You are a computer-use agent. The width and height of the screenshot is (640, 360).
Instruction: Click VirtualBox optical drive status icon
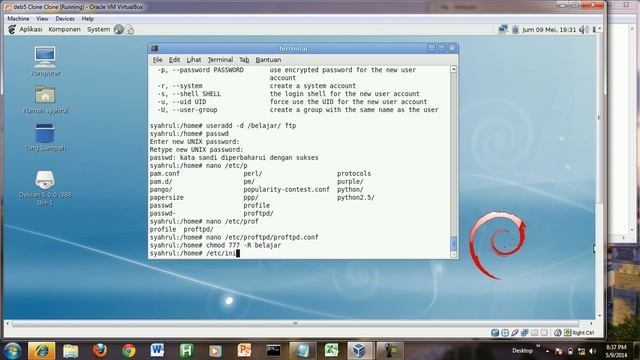click(x=504, y=333)
